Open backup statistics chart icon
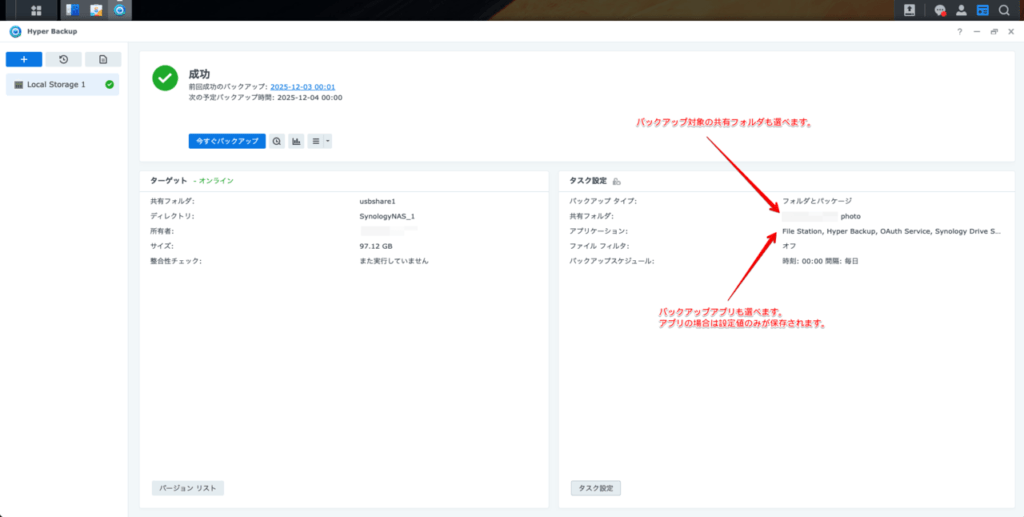This screenshot has height=517, width=1024. tap(296, 141)
